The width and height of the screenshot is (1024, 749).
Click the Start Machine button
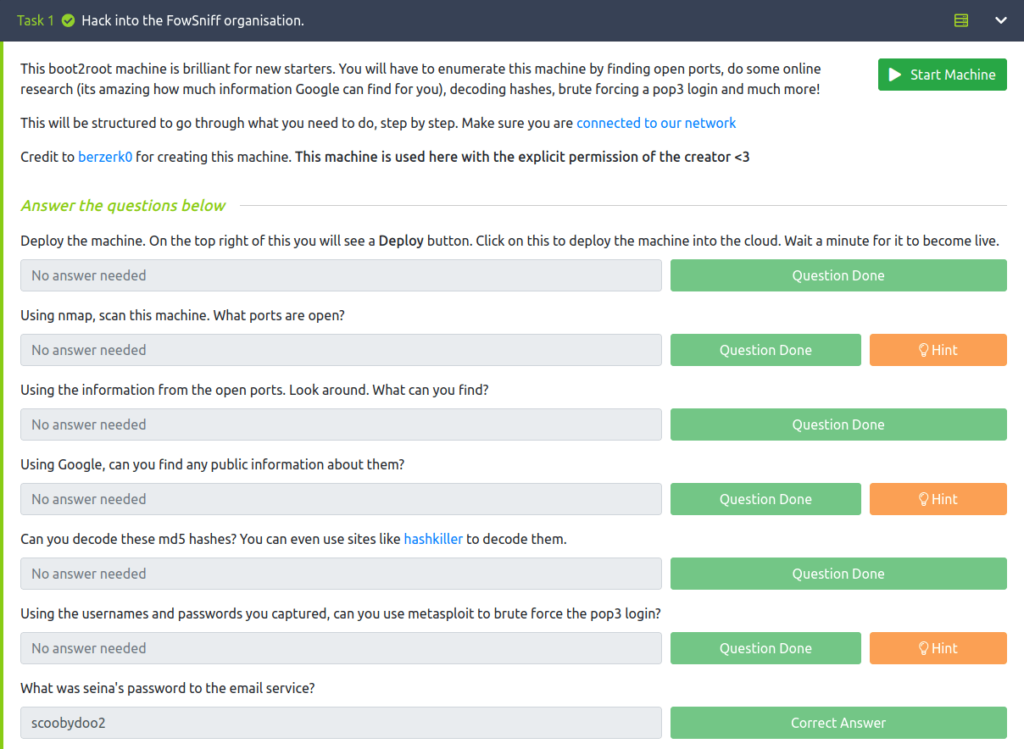pyautogui.click(x=942, y=74)
